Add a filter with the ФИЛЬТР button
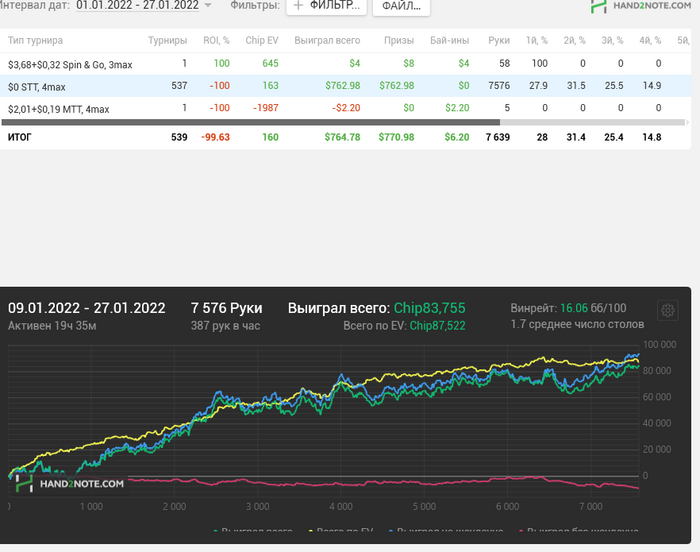Image resolution: width=700 pixels, height=552 pixels. [326, 6]
